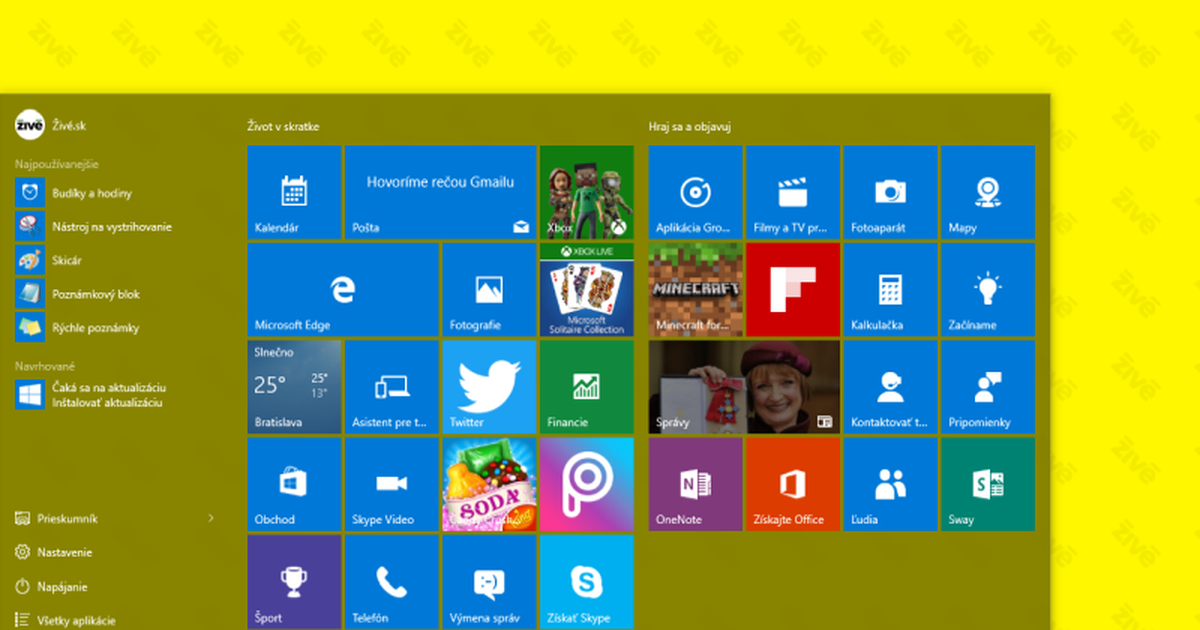Open the Pošta mail tile
Viewport: 1200px width, 630px height.
[439, 192]
